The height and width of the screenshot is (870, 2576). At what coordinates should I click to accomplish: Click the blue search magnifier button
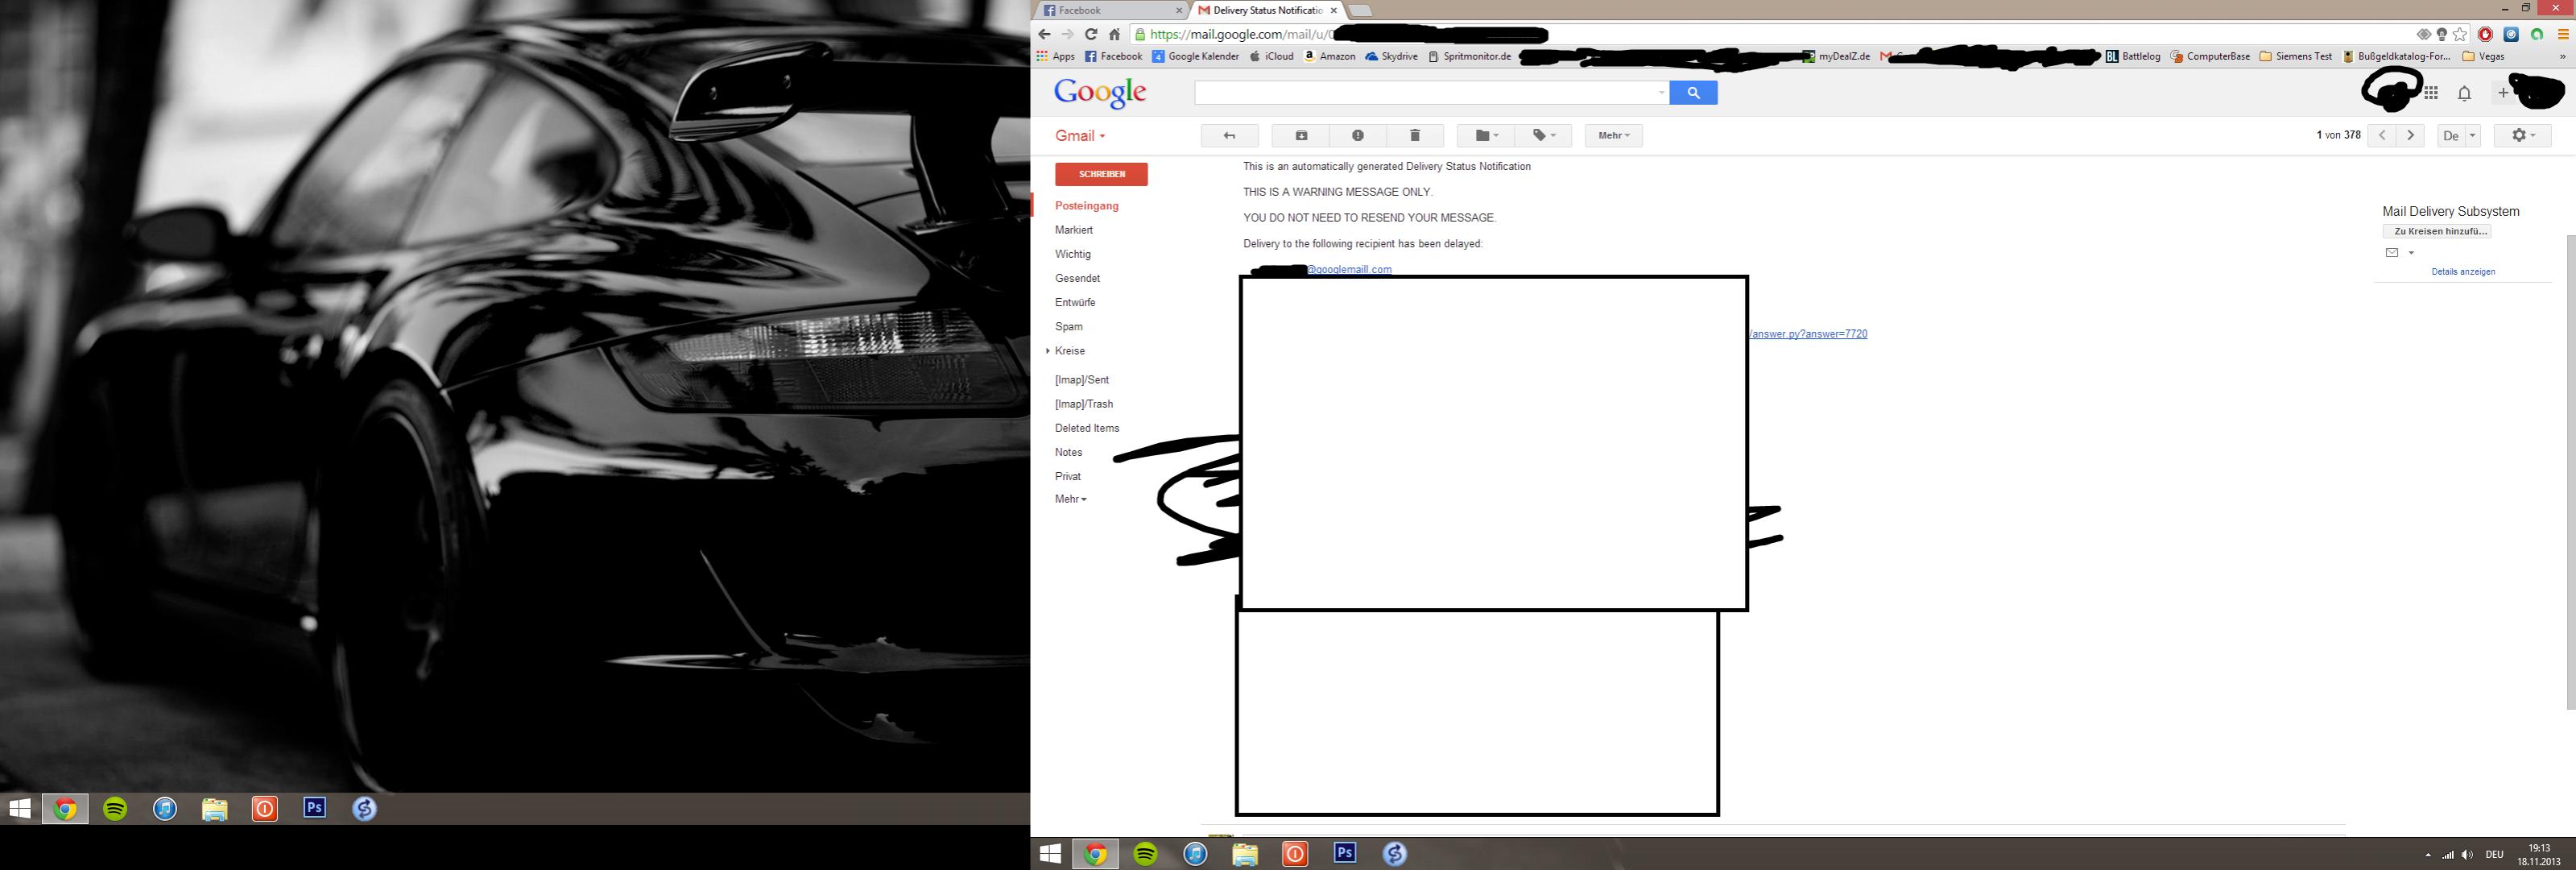point(1693,93)
